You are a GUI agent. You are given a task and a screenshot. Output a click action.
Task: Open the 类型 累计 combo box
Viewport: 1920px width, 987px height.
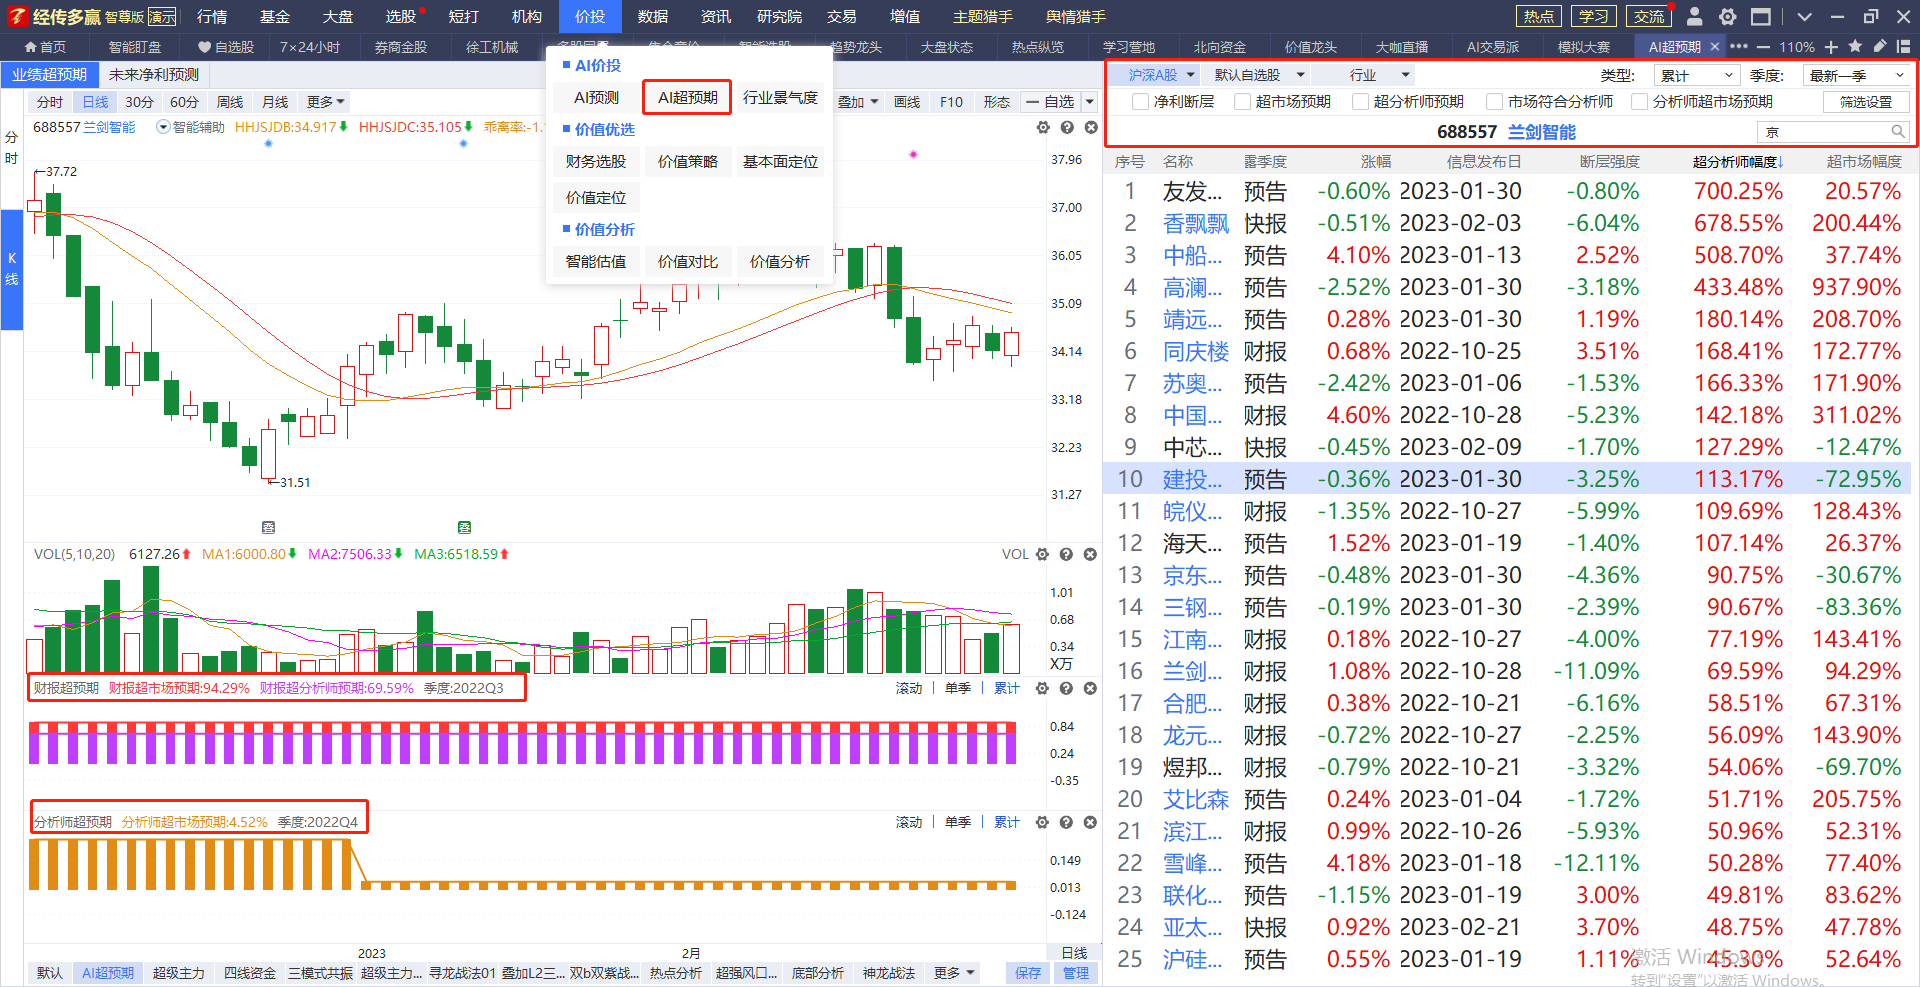tap(1697, 76)
